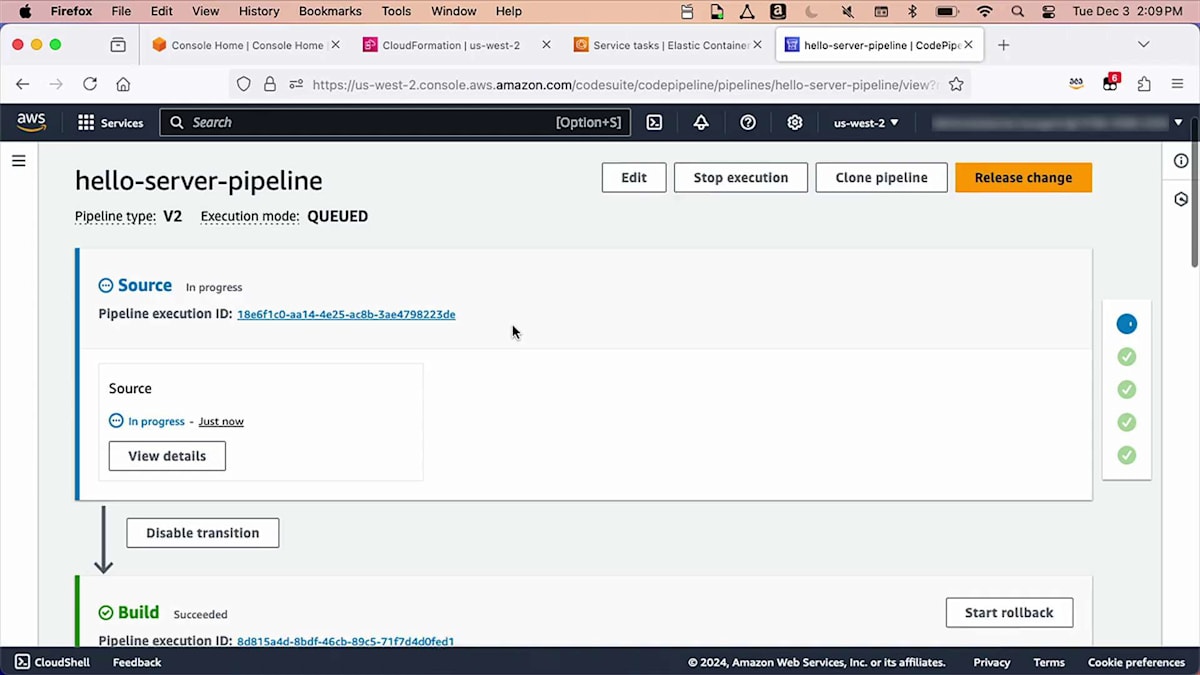Viewport: 1200px width, 675px height.
Task: Click the Firefox back arrow
Action: [x=22, y=84]
